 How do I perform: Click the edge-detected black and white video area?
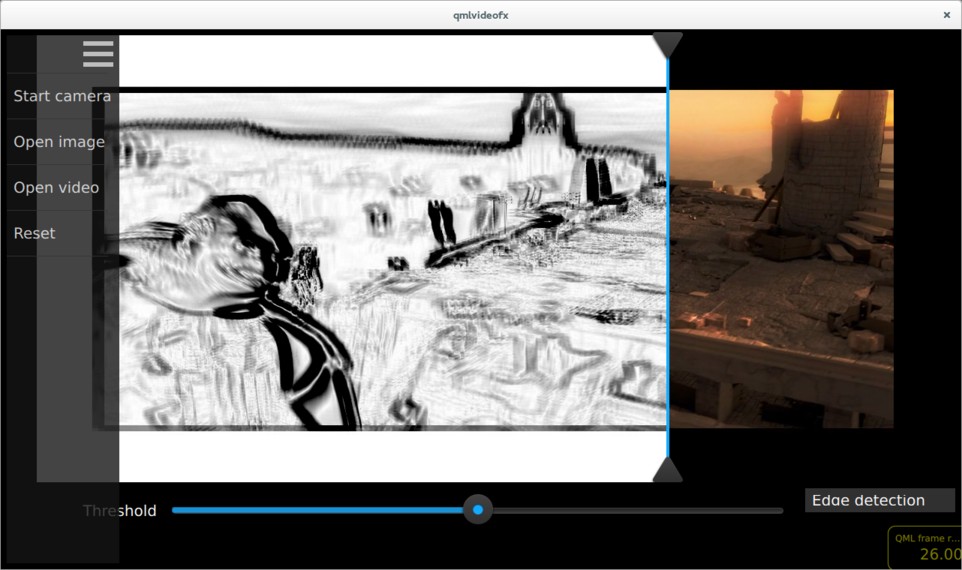(400, 260)
